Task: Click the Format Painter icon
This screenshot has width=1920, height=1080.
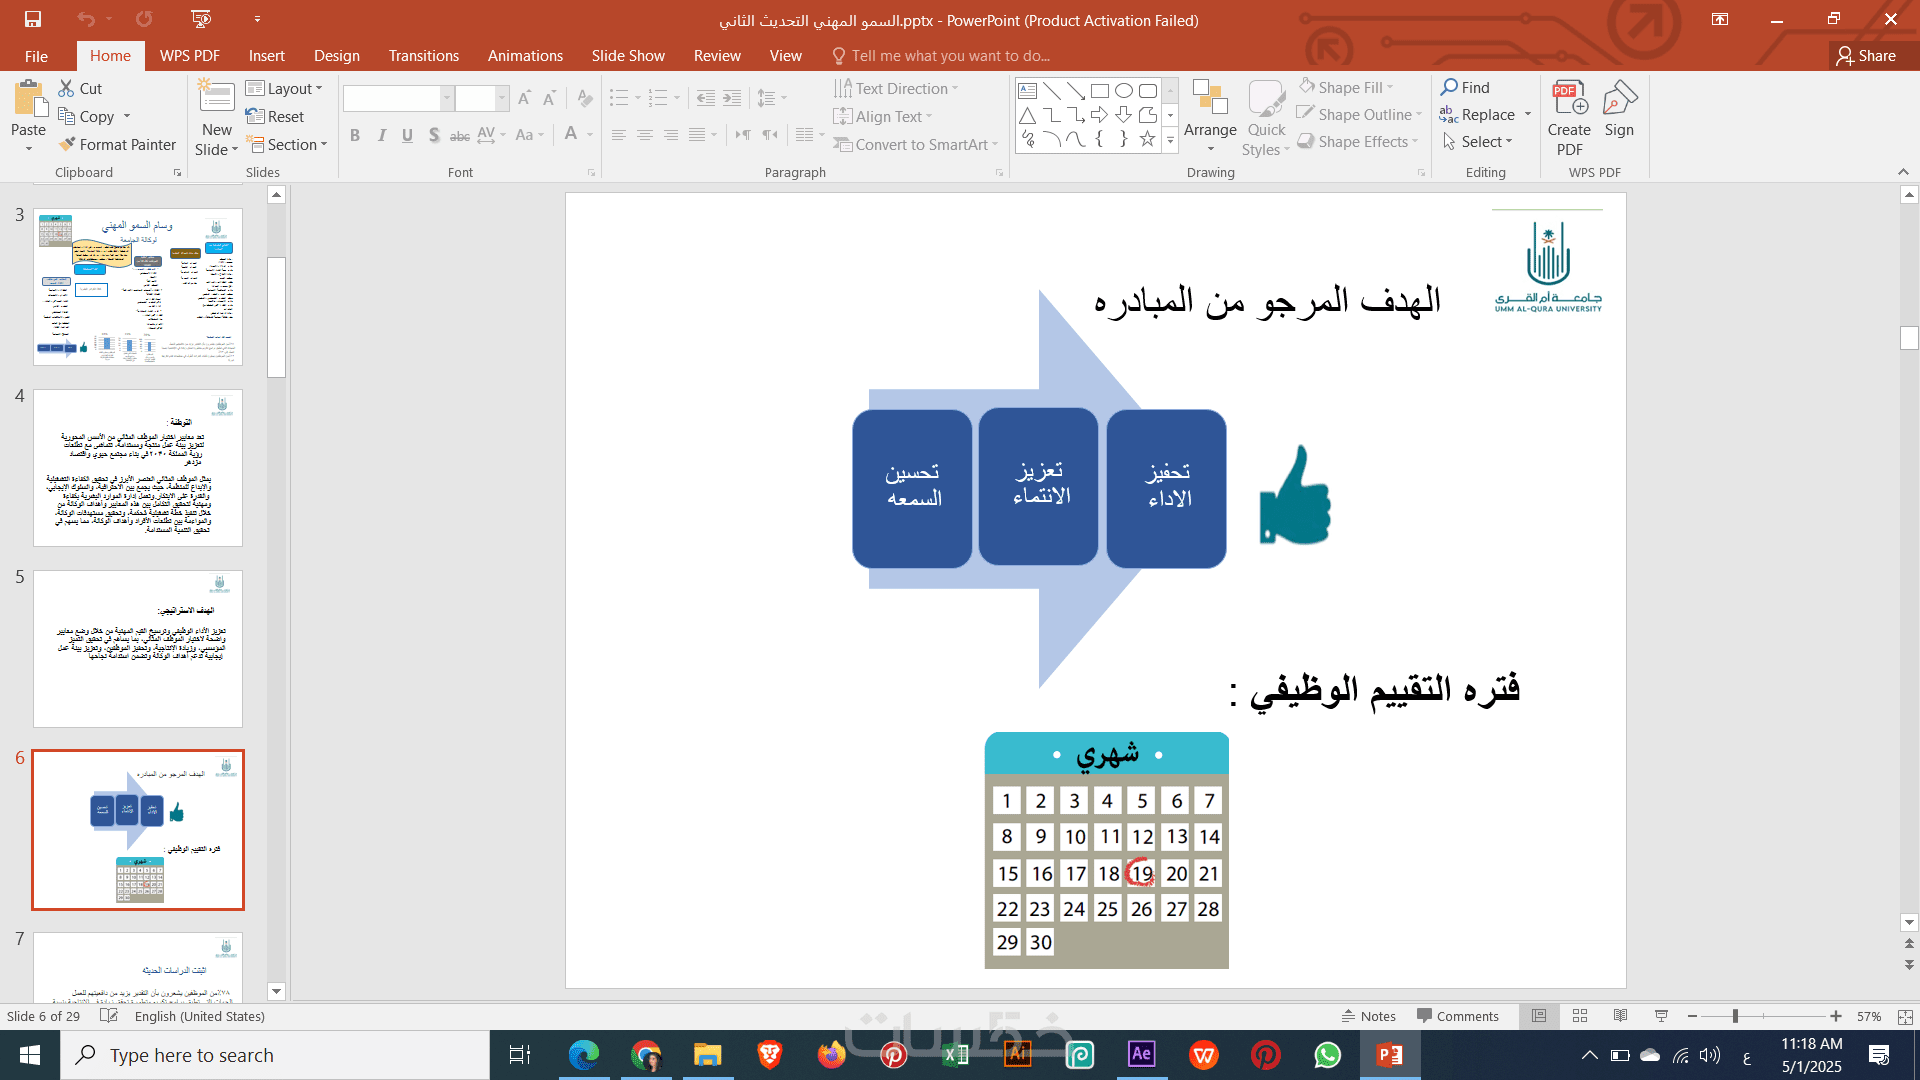Action: [68, 145]
